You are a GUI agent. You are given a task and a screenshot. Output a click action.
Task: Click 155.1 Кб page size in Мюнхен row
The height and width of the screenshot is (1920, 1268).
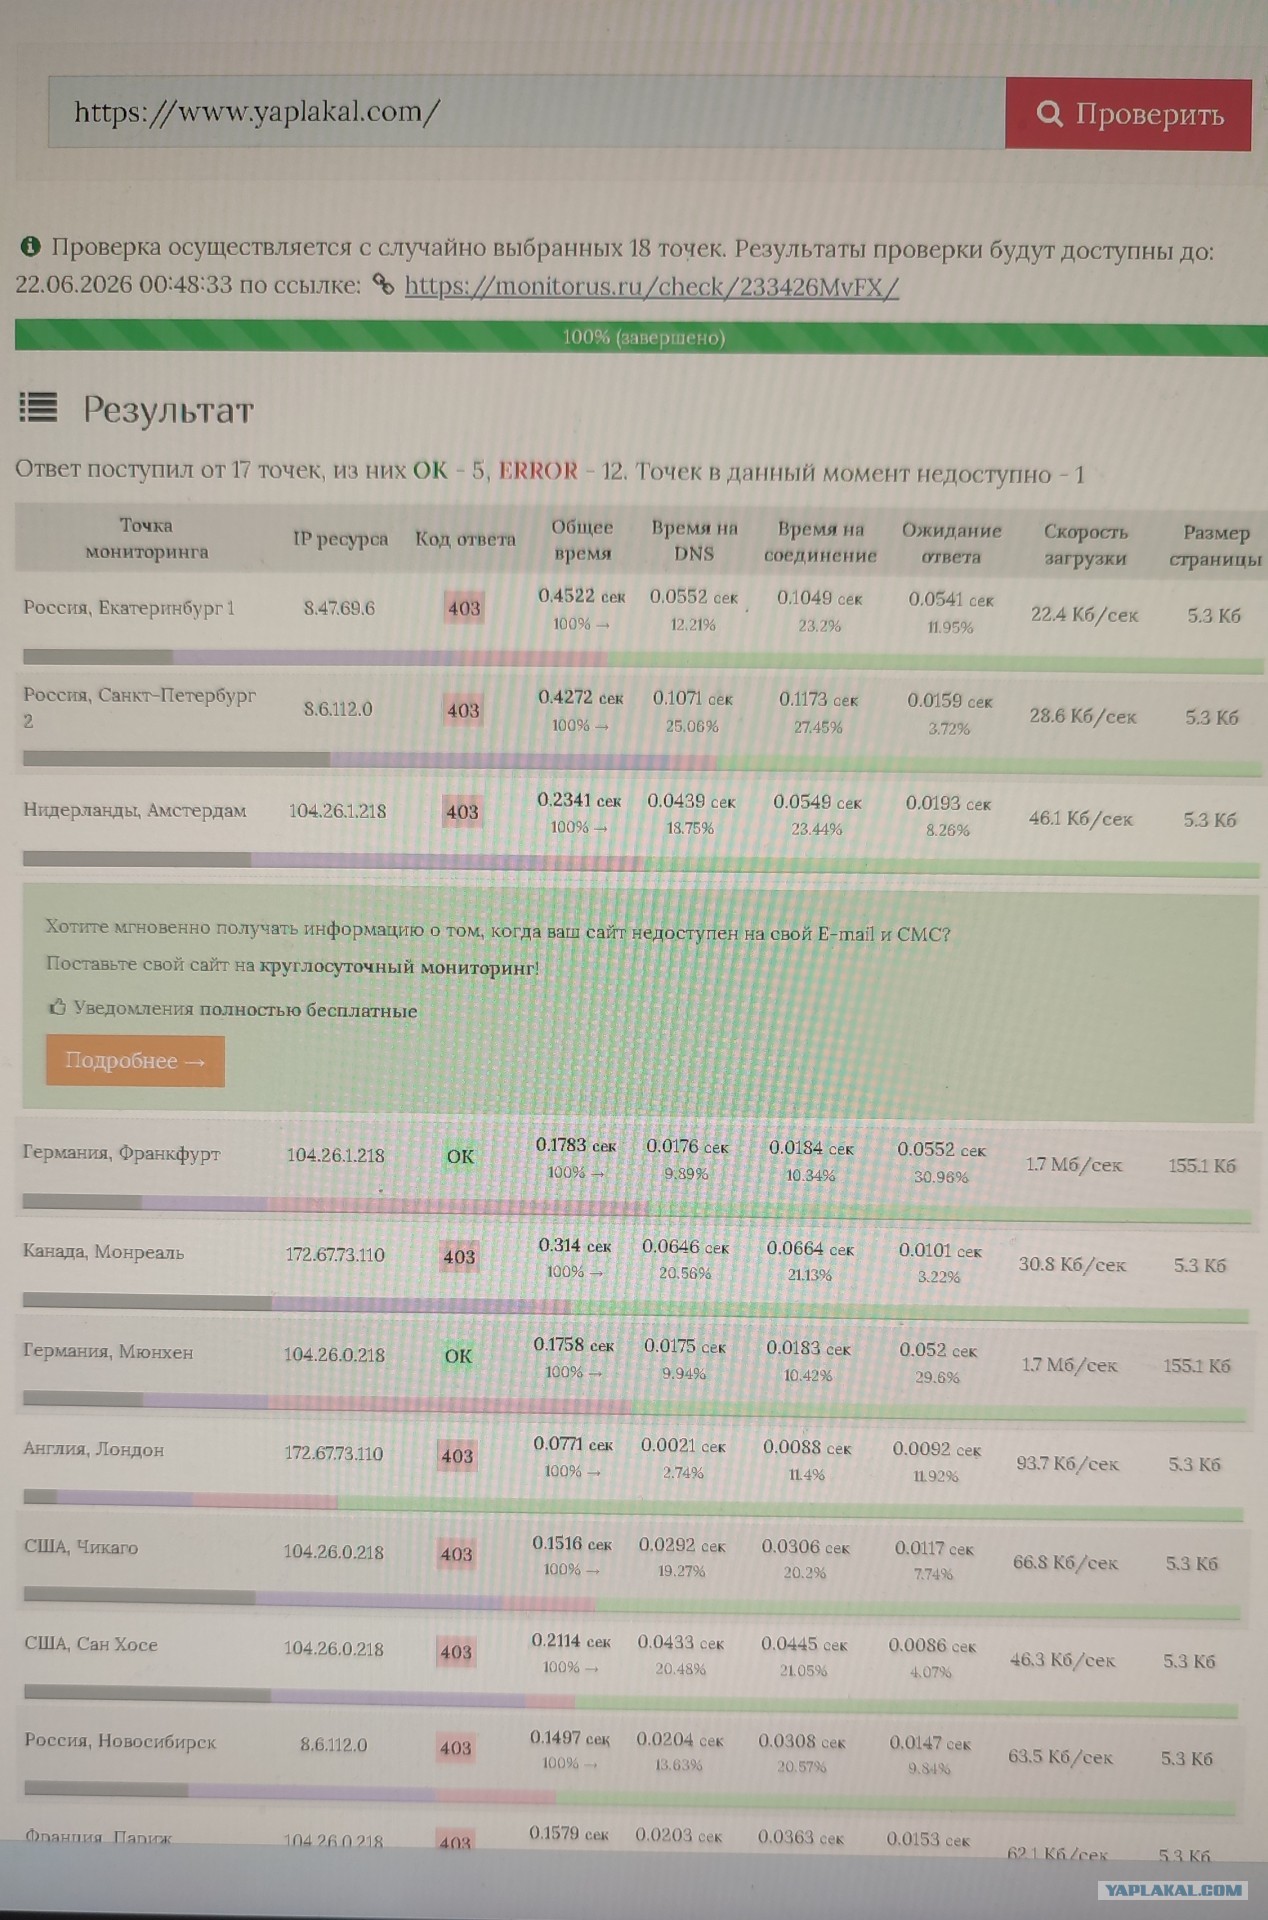1197,1366
